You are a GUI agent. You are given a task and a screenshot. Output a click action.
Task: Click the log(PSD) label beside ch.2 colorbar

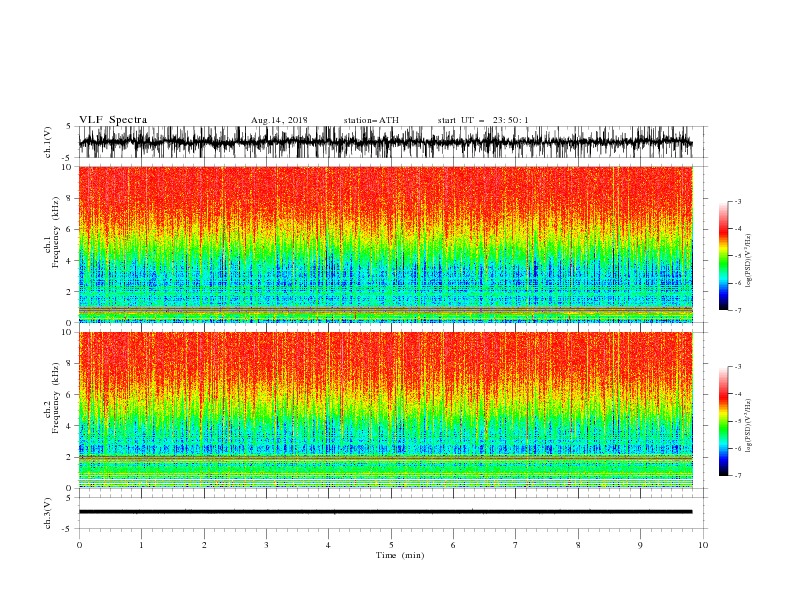pyautogui.click(x=748, y=426)
